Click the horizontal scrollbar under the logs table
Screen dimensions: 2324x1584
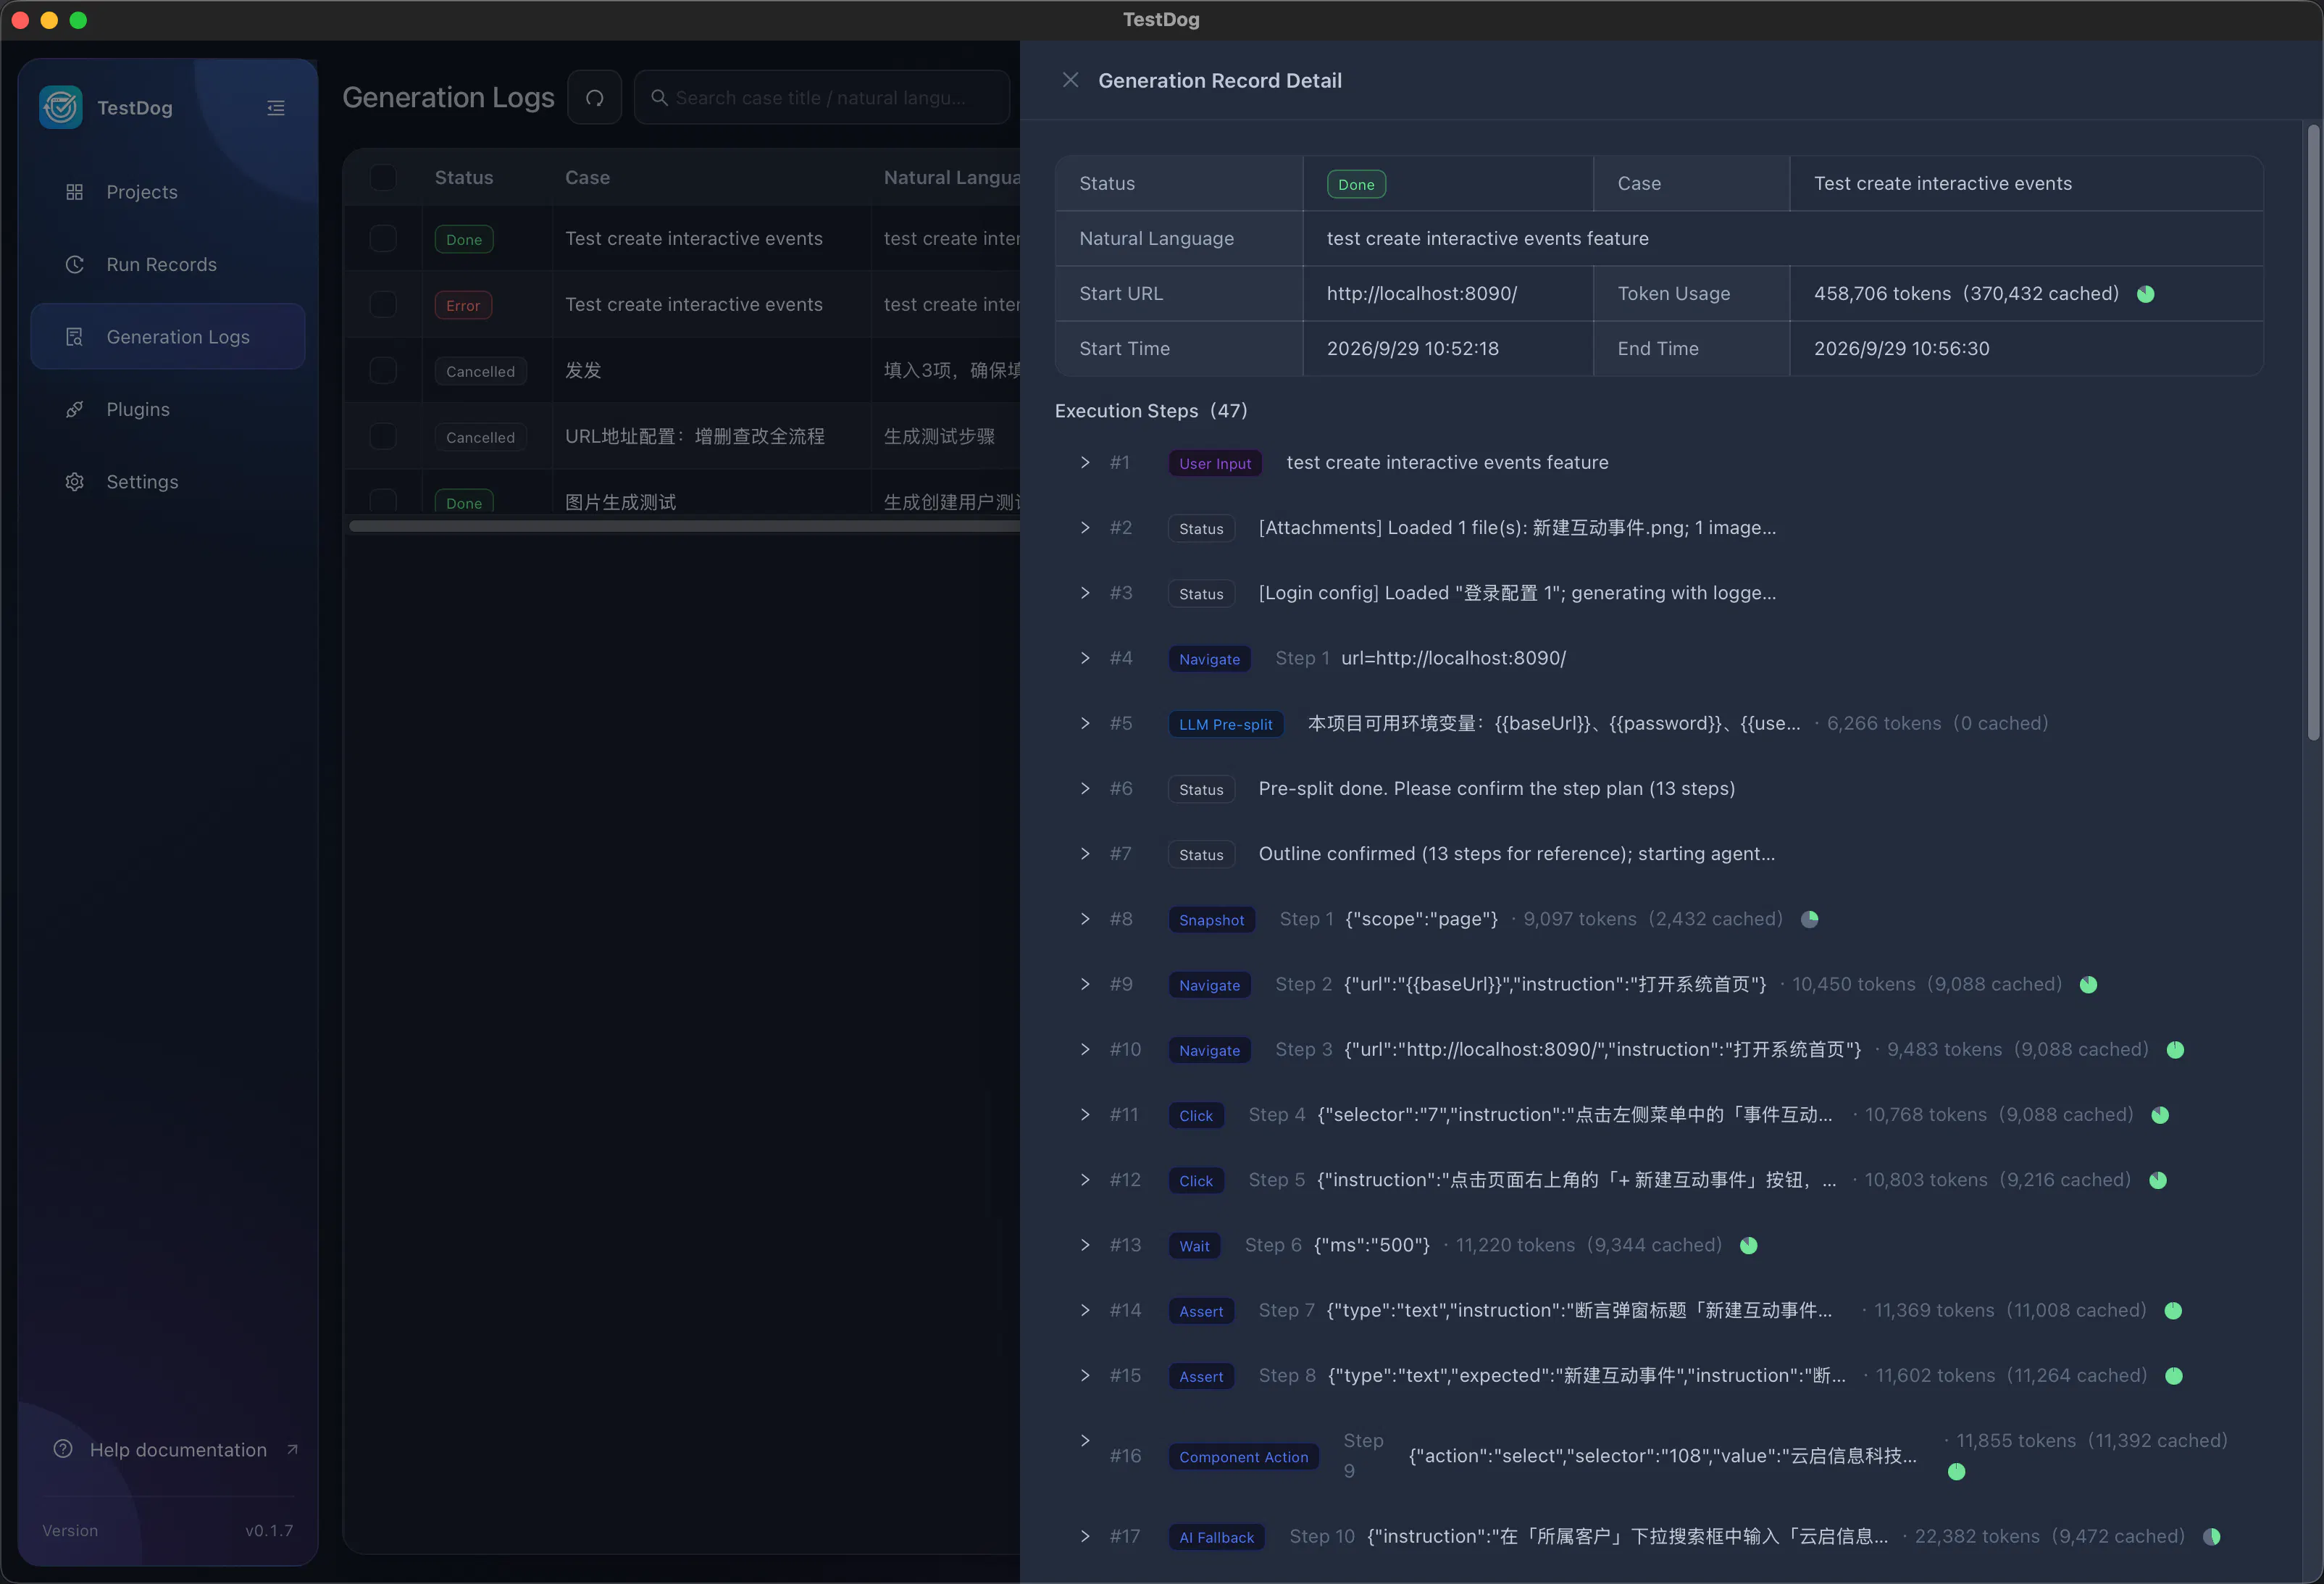click(685, 526)
